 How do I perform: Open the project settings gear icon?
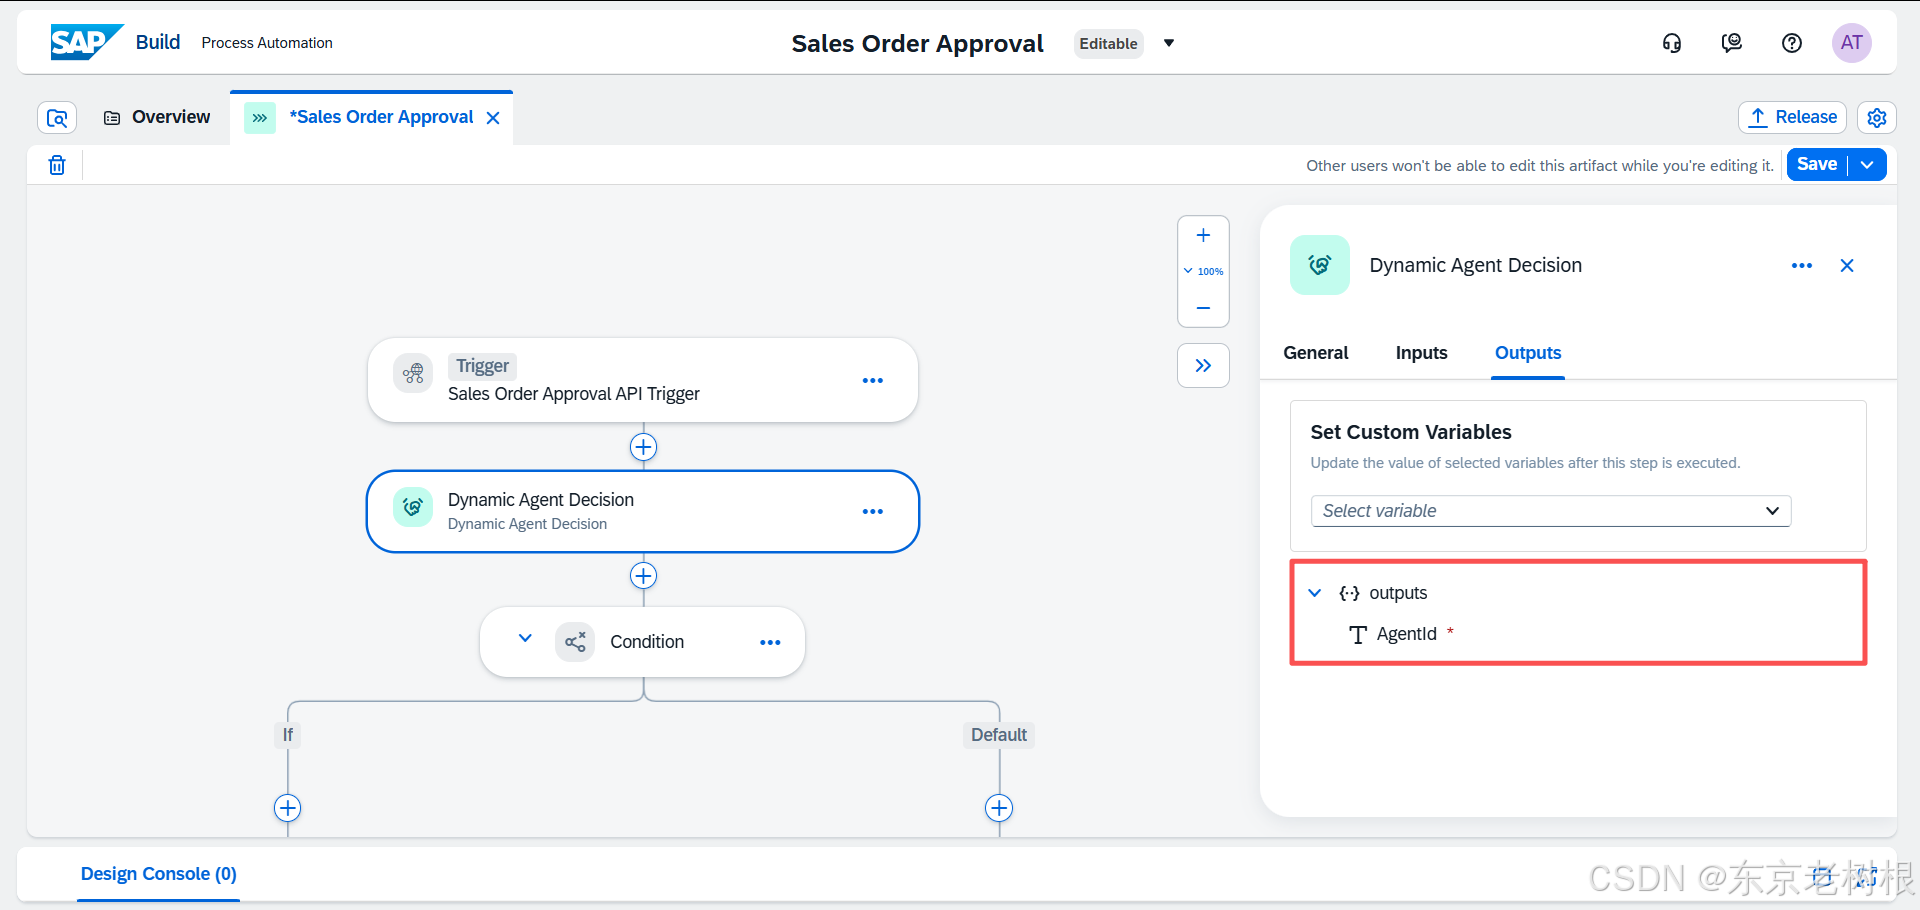click(1877, 118)
